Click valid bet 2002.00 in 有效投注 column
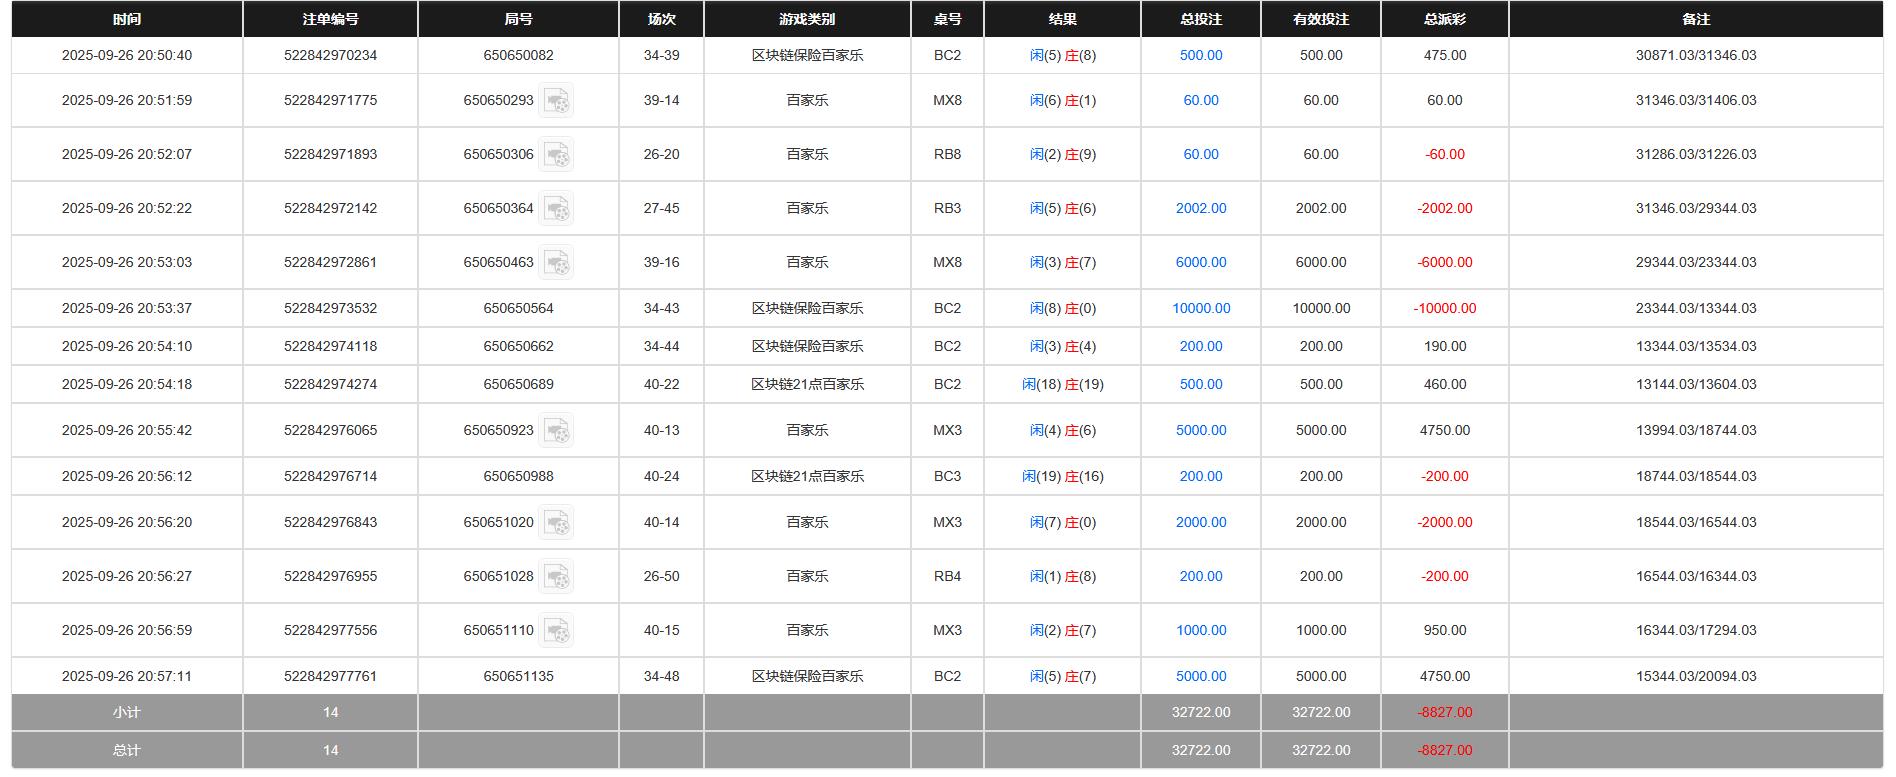1896x777 pixels. click(x=1321, y=208)
